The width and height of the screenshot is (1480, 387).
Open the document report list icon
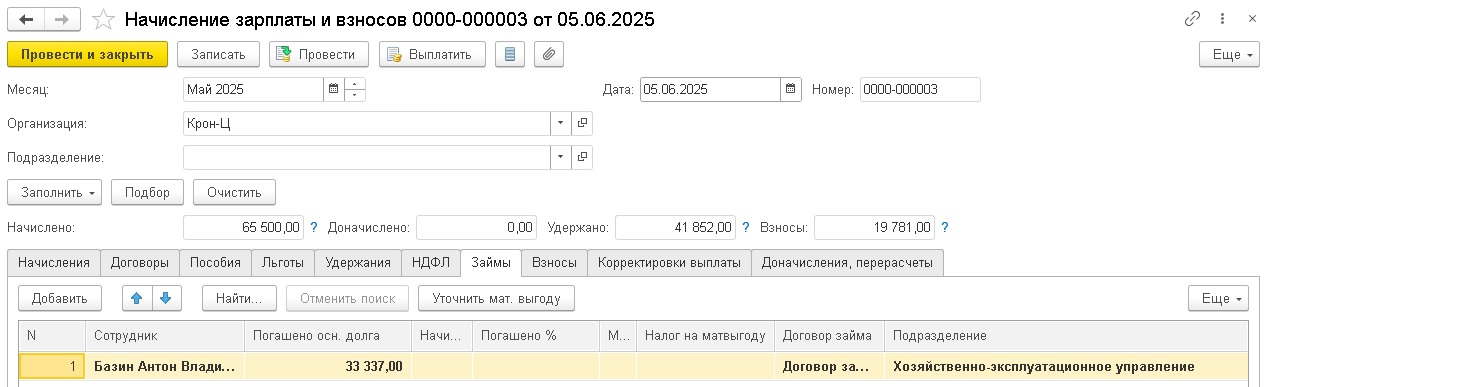510,54
